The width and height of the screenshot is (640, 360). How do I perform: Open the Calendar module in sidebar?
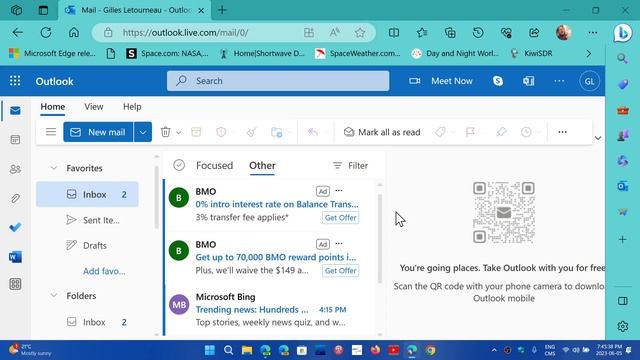click(16, 140)
